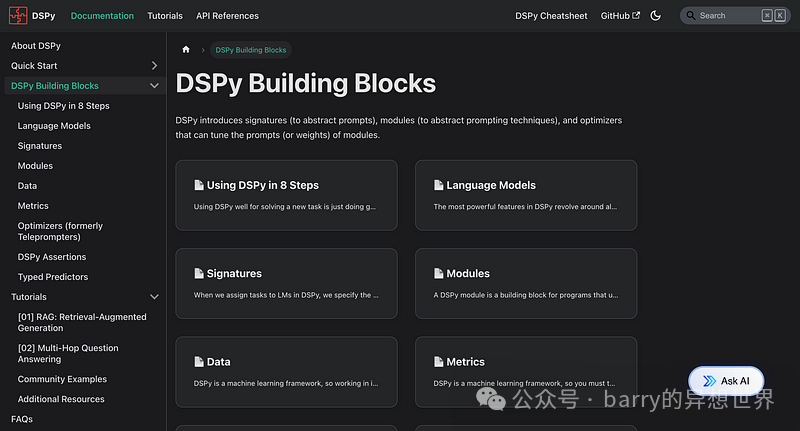Click the search magnifier icon
Viewport: 800px width, 431px height.
pos(691,16)
